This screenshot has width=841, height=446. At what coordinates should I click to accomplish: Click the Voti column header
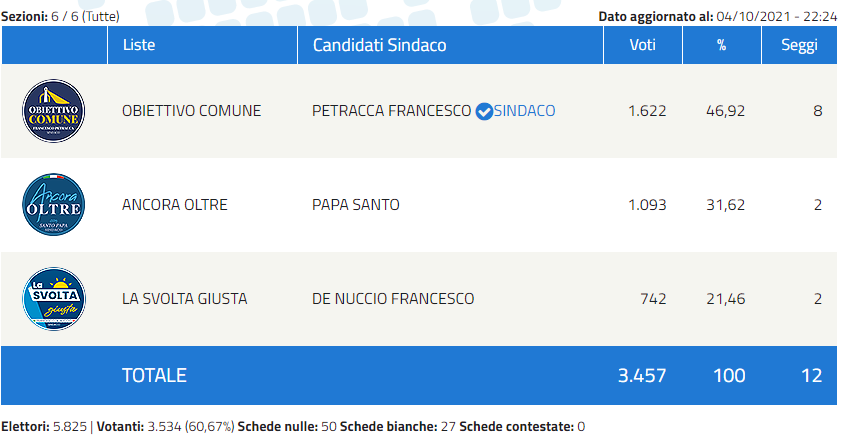point(643,45)
